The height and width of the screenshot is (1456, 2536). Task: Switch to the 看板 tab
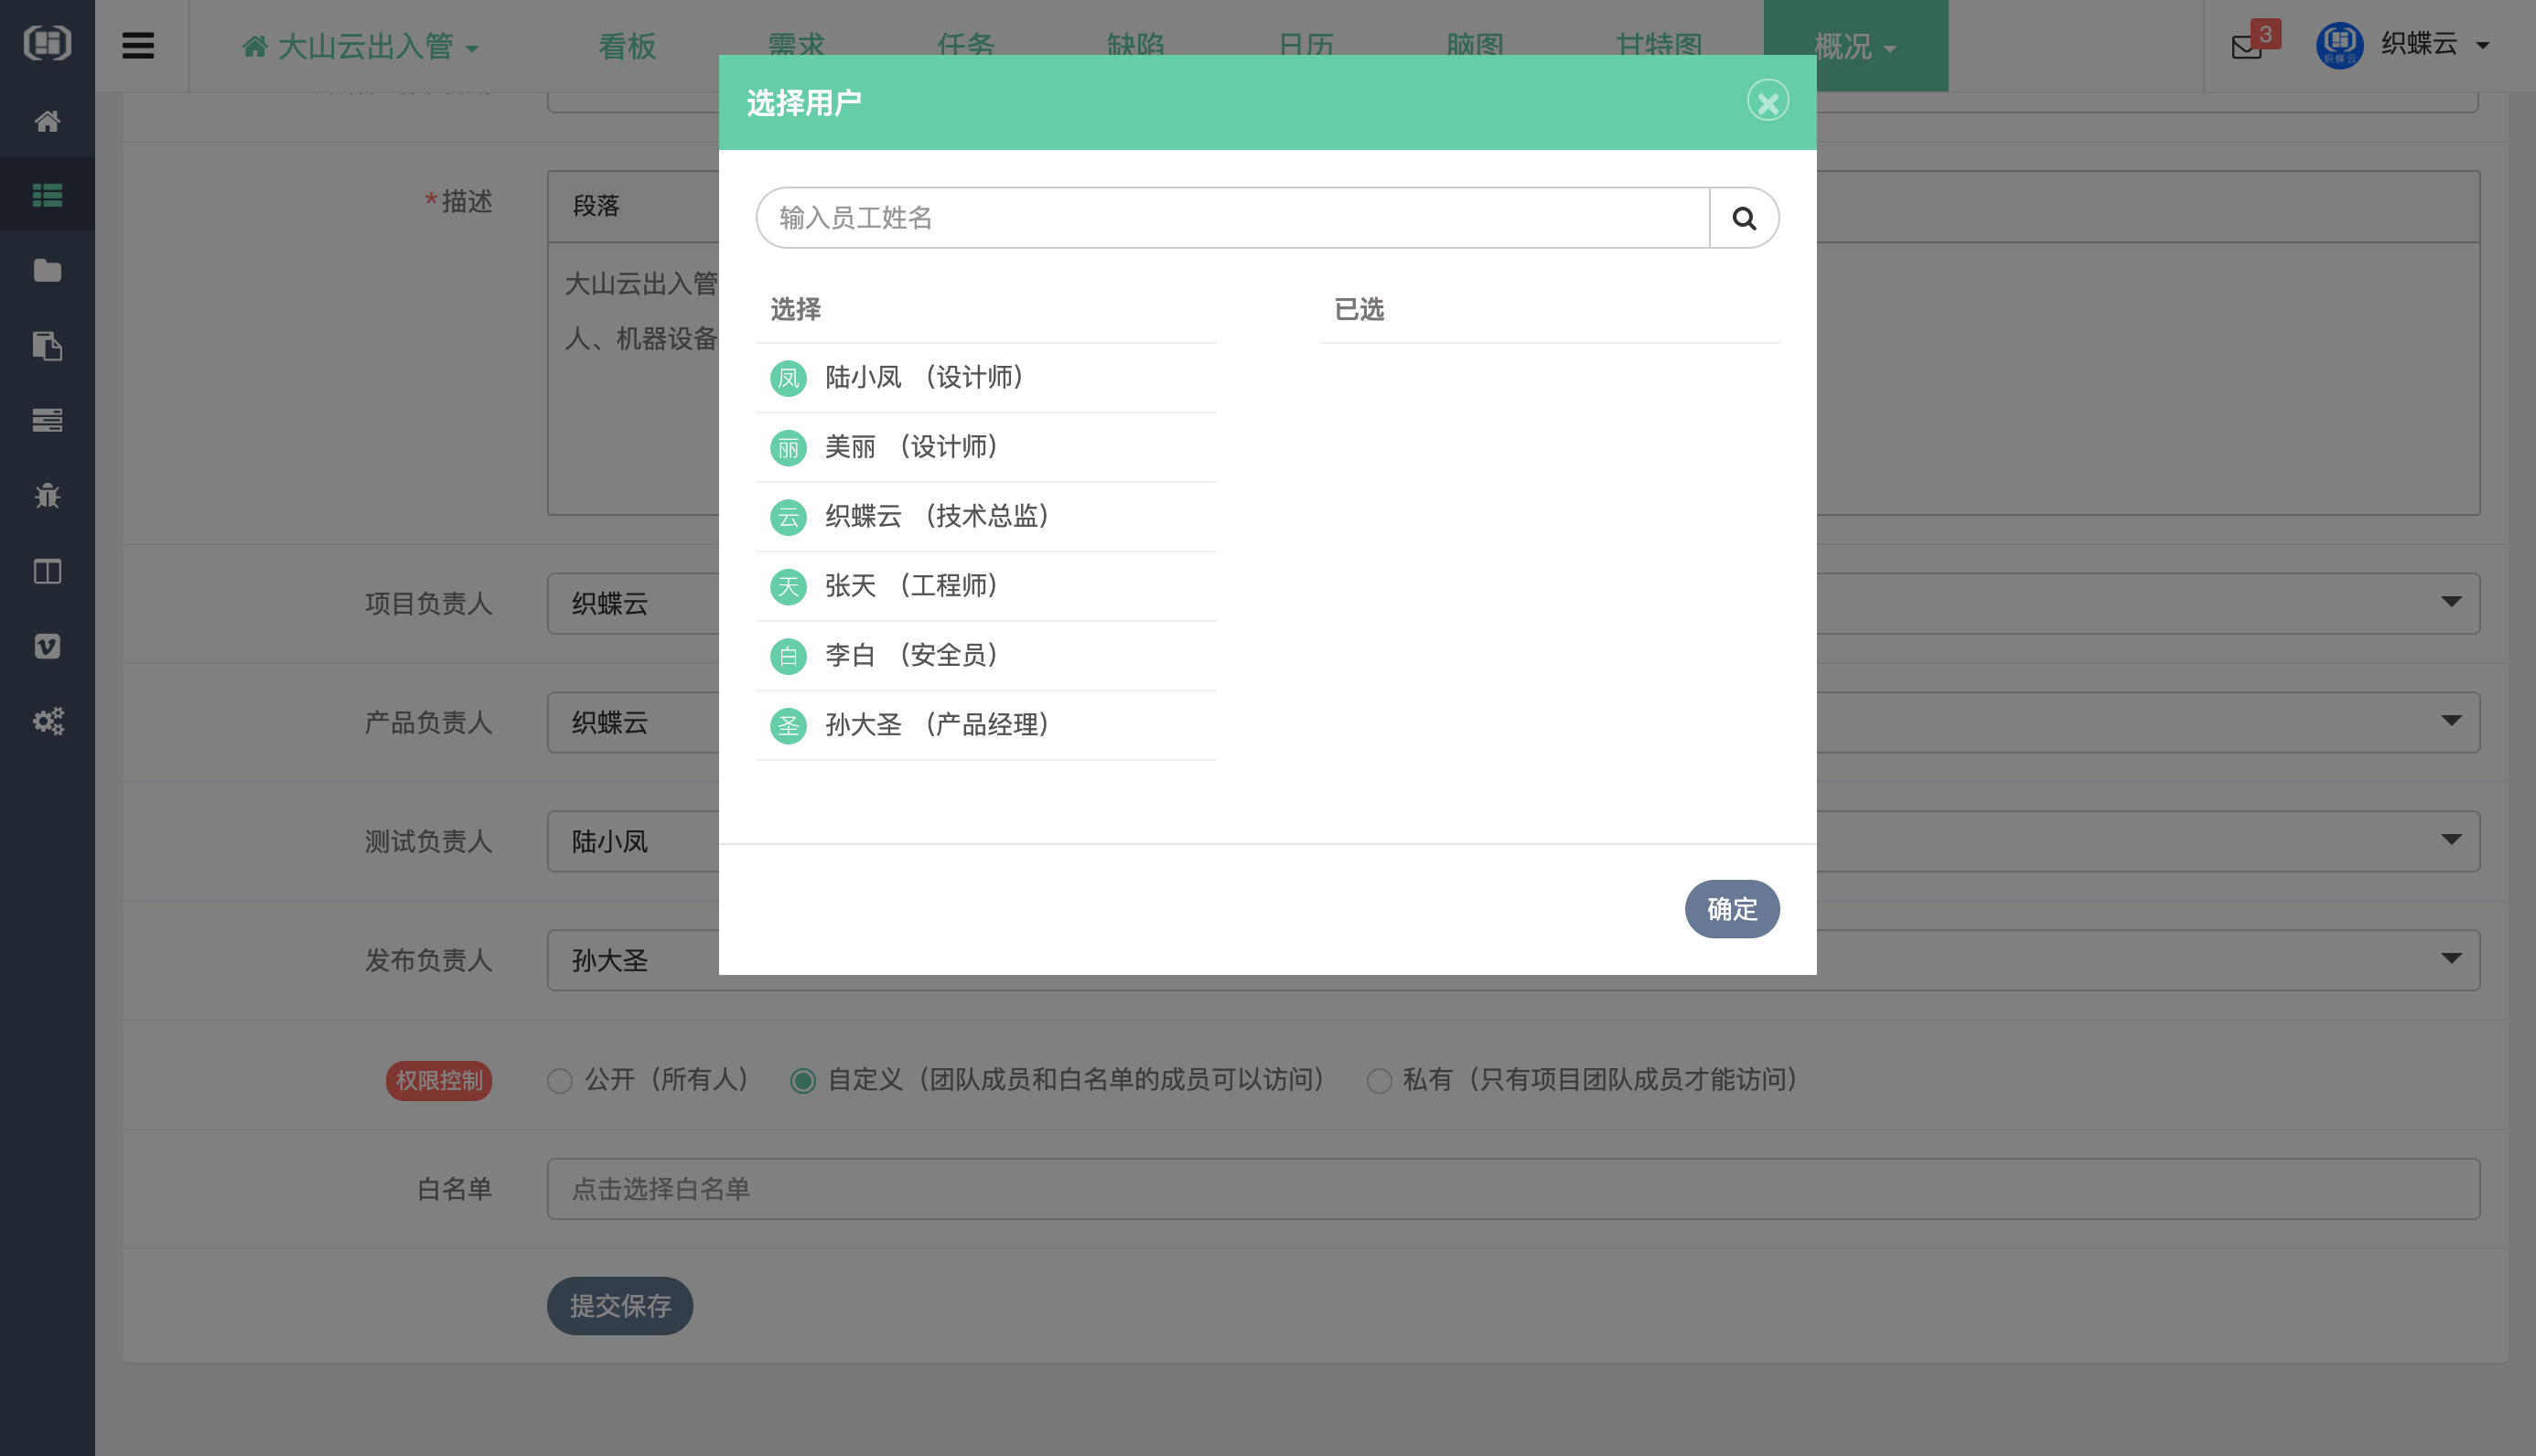(x=627, y=46)
